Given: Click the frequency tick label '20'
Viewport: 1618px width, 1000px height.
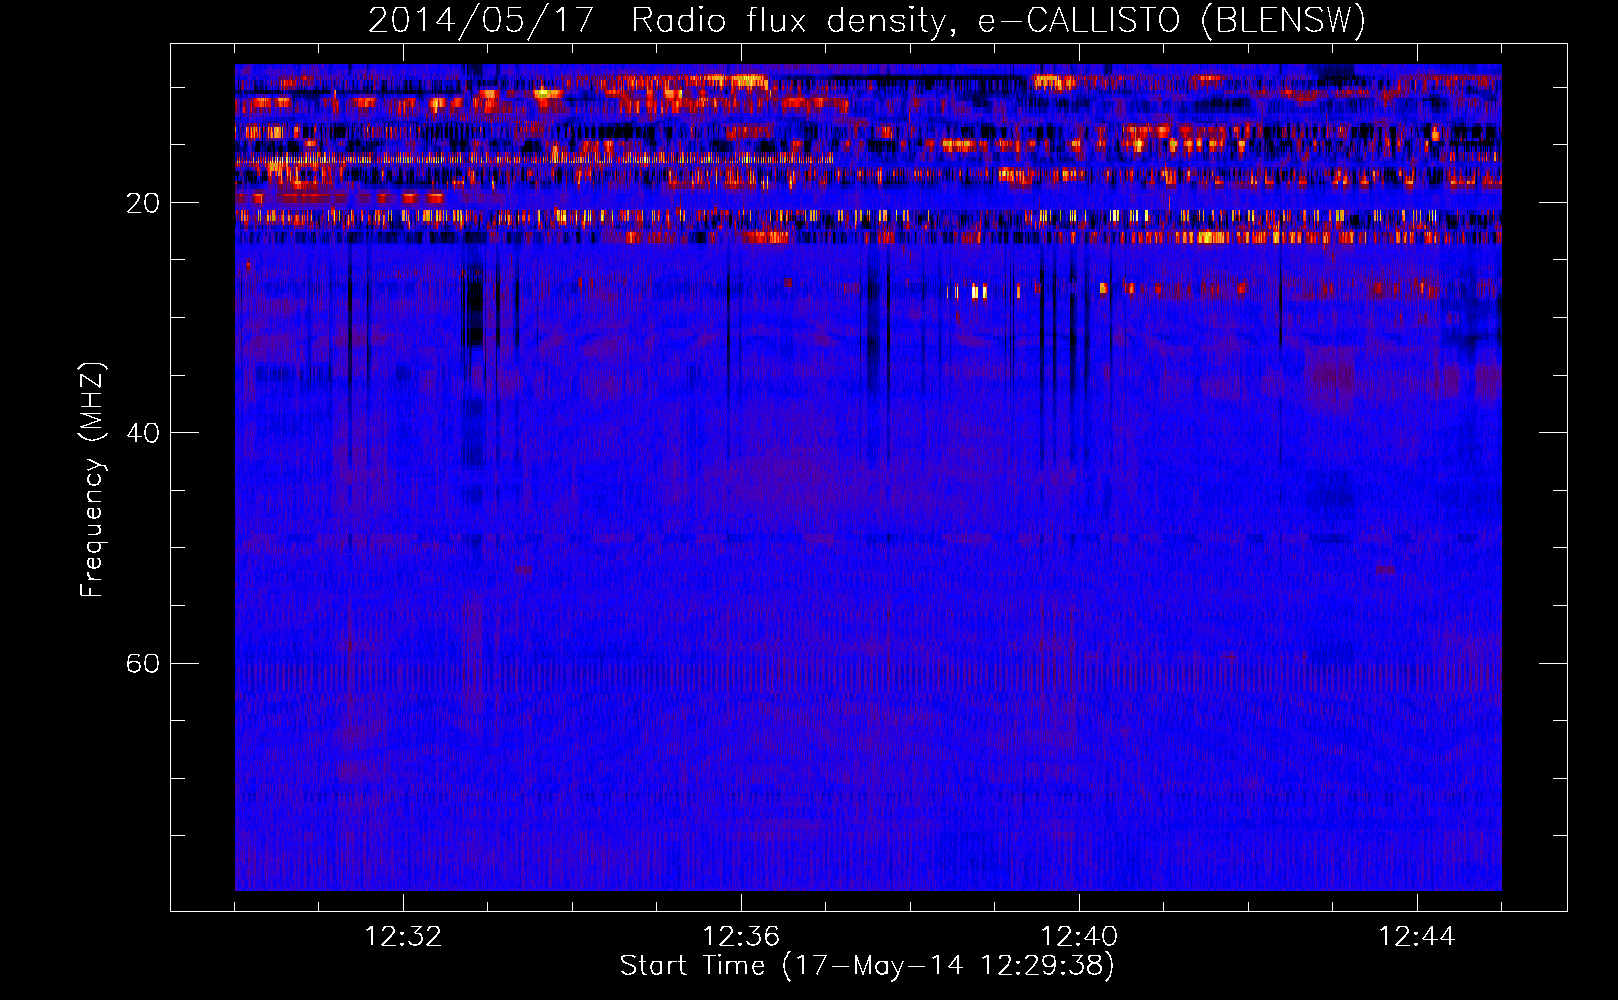Looking at the screenshot, I should 143,203.
